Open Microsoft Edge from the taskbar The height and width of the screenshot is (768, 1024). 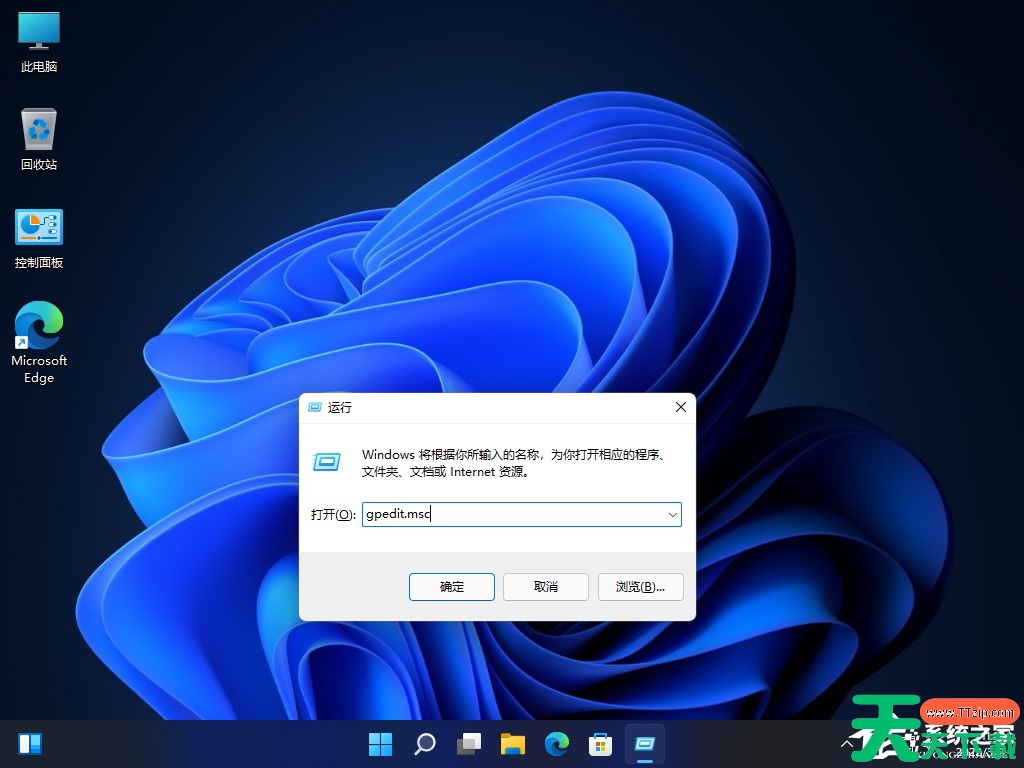point(557,743)
